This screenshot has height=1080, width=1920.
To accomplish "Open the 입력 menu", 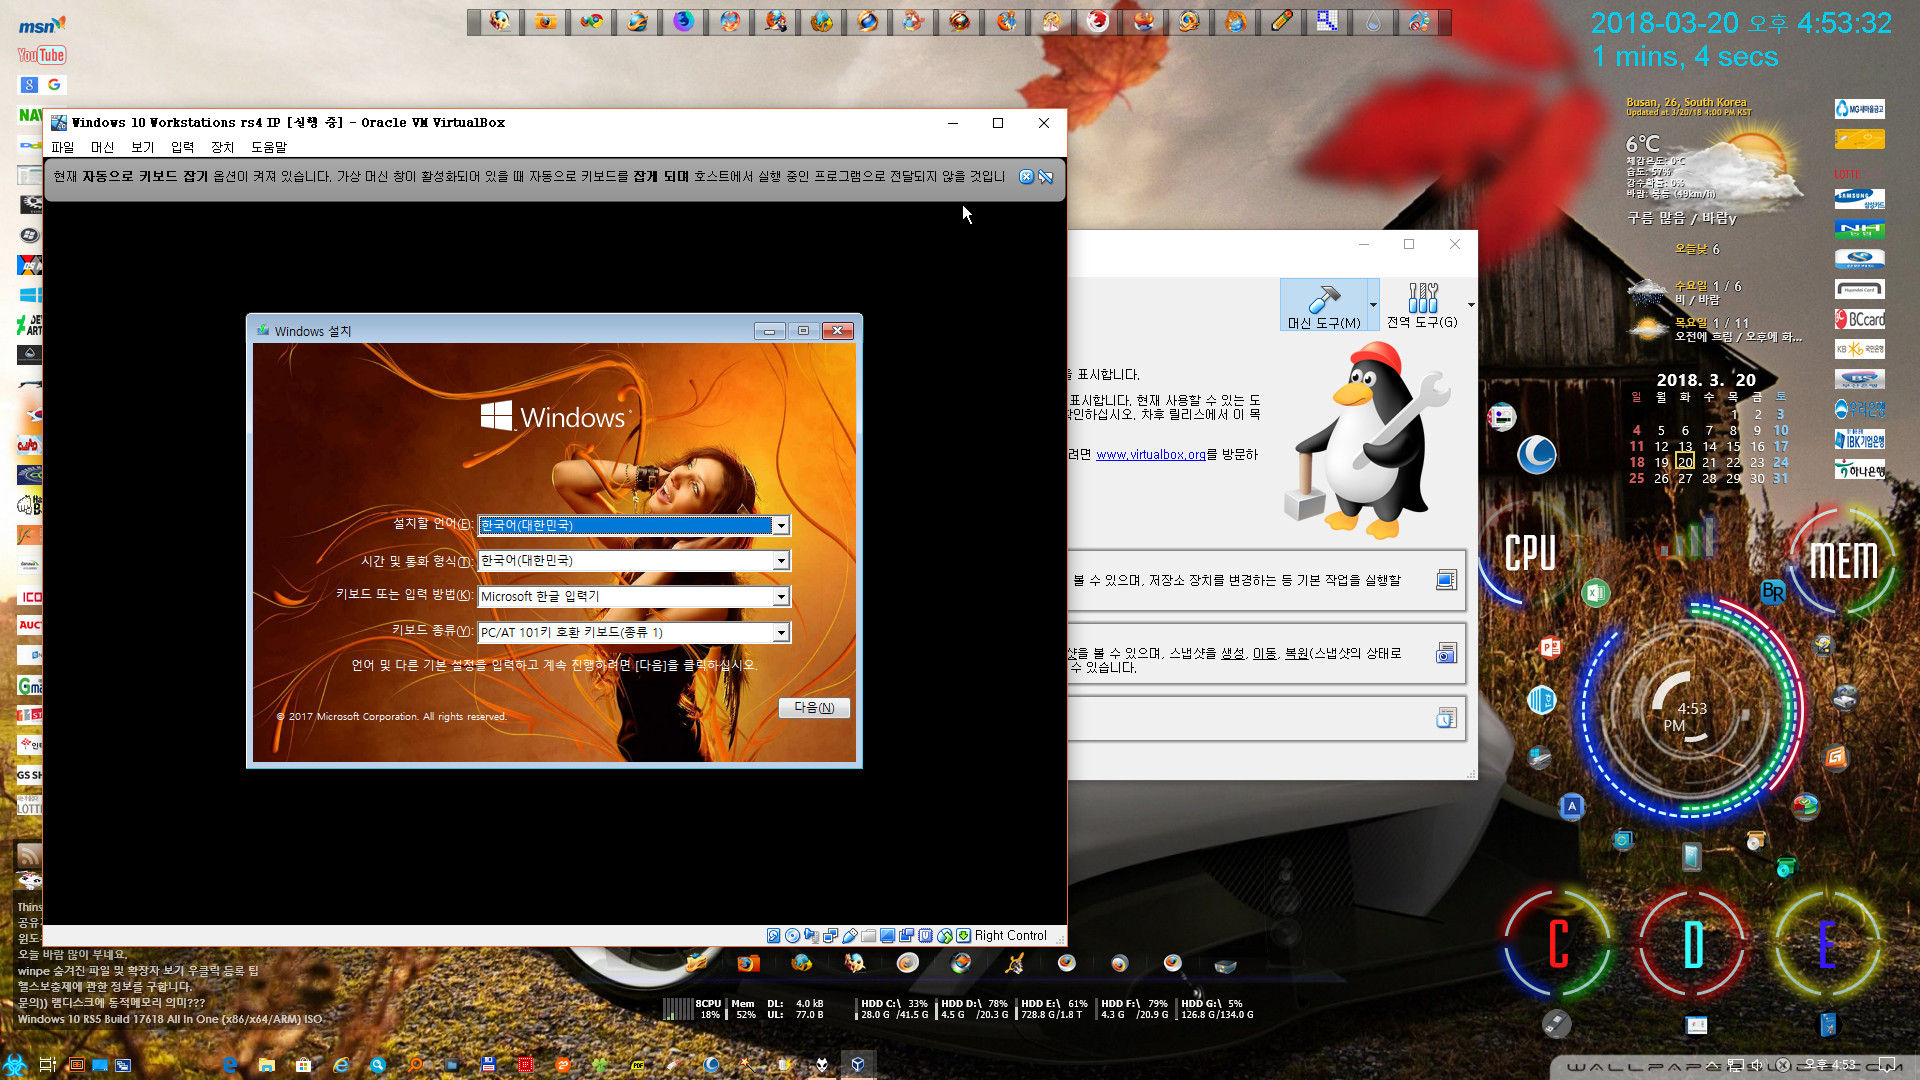I will tap(183, 147).
